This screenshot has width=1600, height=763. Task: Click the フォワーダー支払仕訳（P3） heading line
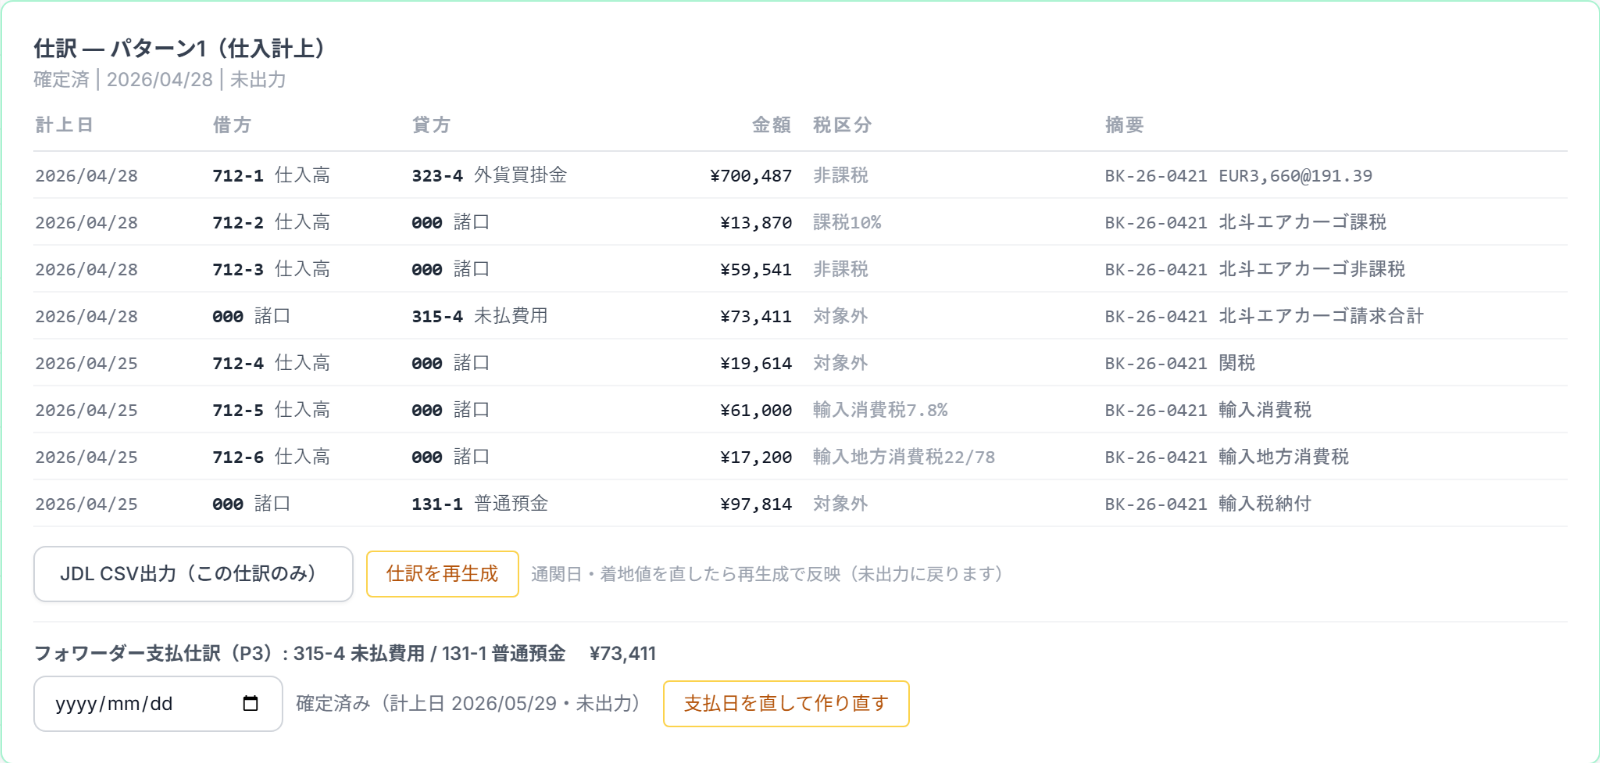345,654
